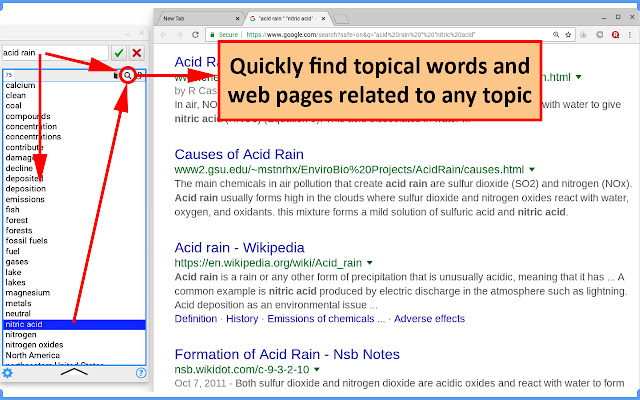Click the green checkmark confirm button
Screen dimensions: 640x400
[x=119, y=53]
